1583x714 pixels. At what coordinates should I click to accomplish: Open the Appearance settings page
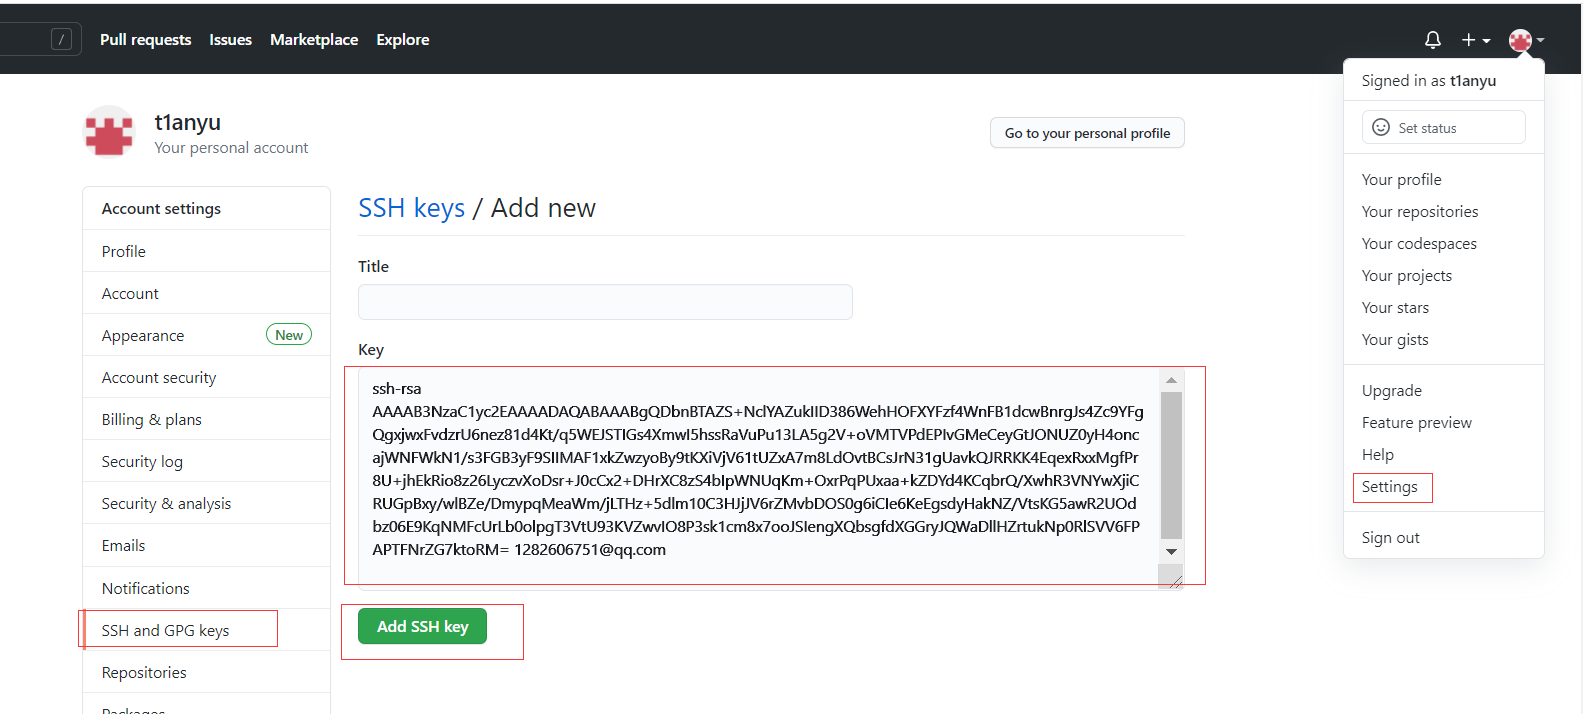point(143,336)
